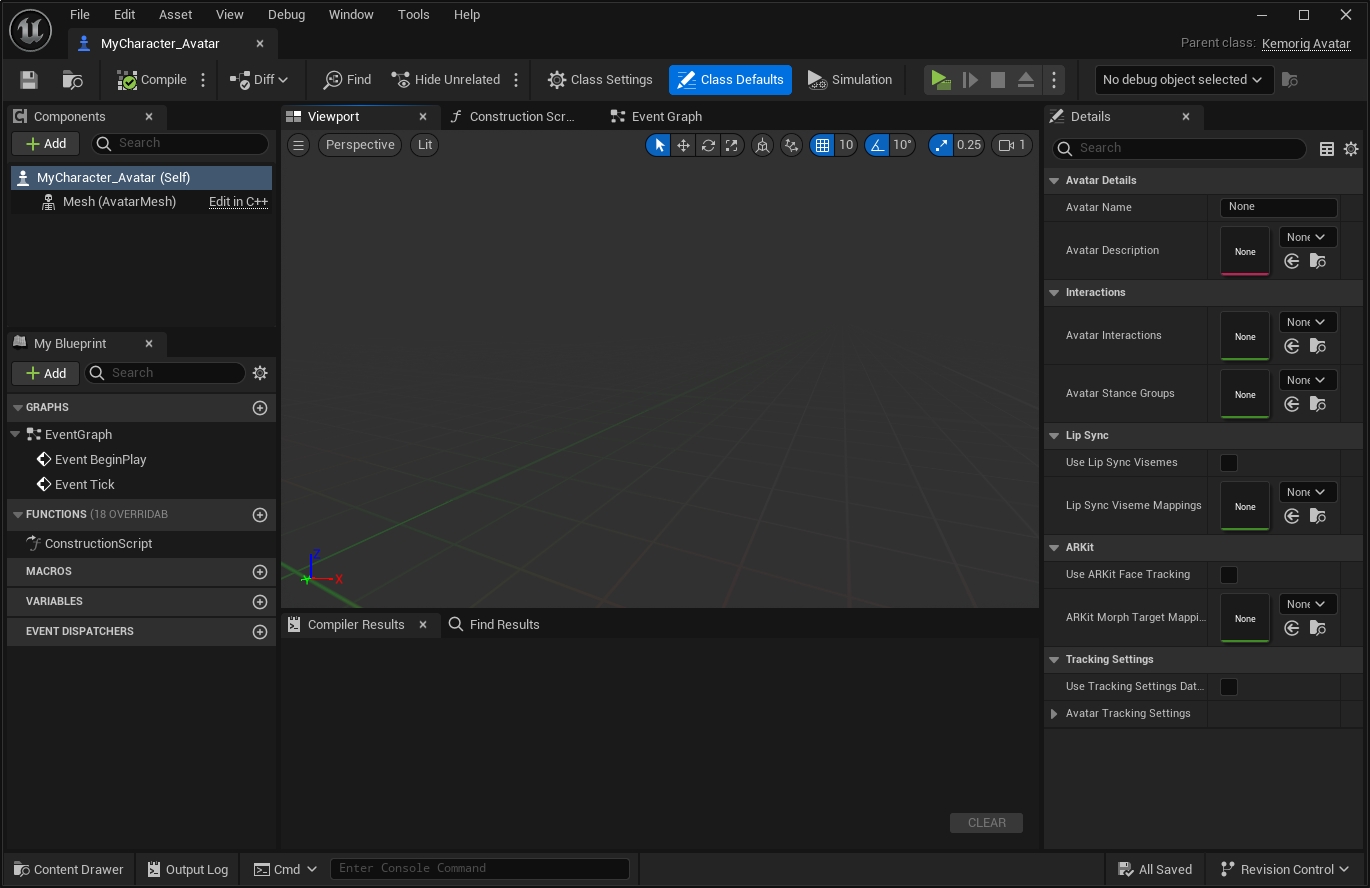Toggle Use Tracking Settings Data checkbox

(1229, 687)
